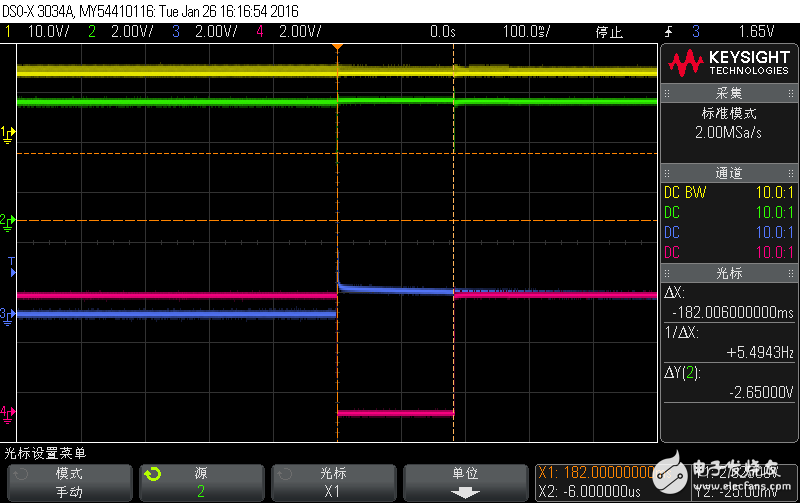Image resolution: width=800 pixels, height=503 pixels.
Task: Select the 通道 channel panel header
Action: 729,172
